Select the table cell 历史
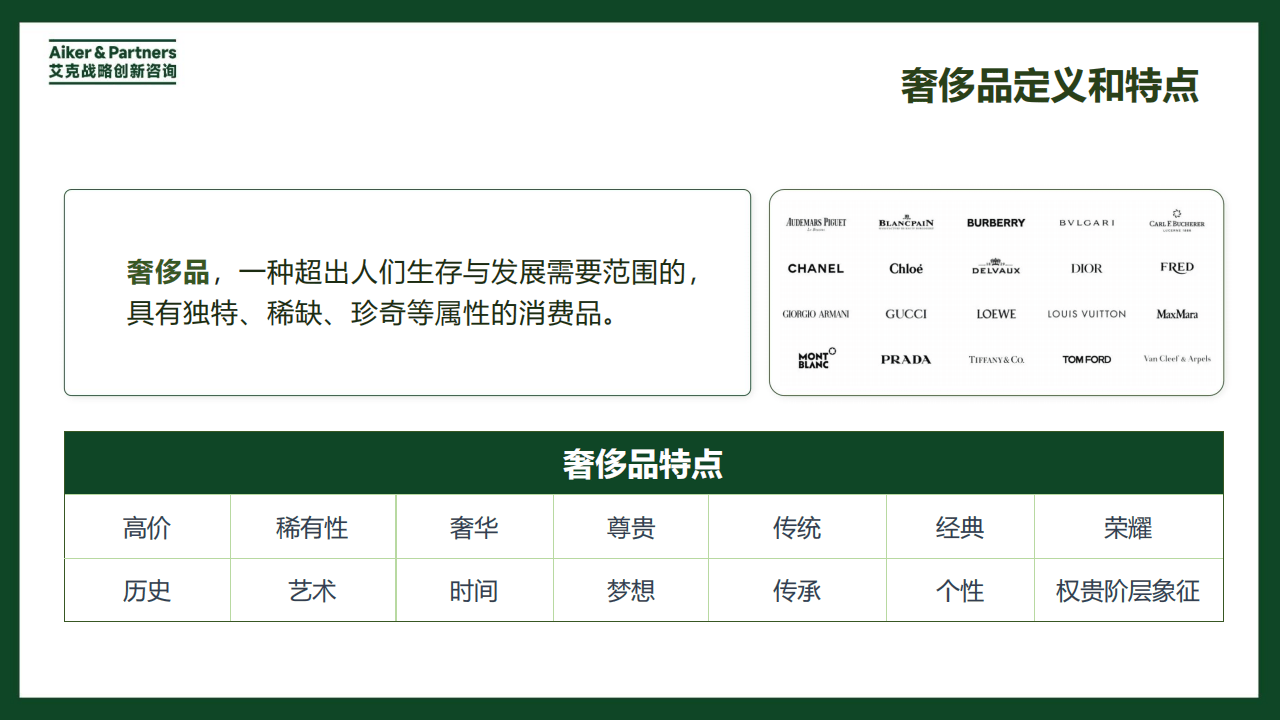Image resolution: width=1280 pixels, height=720 pixels. coord(147,591)
